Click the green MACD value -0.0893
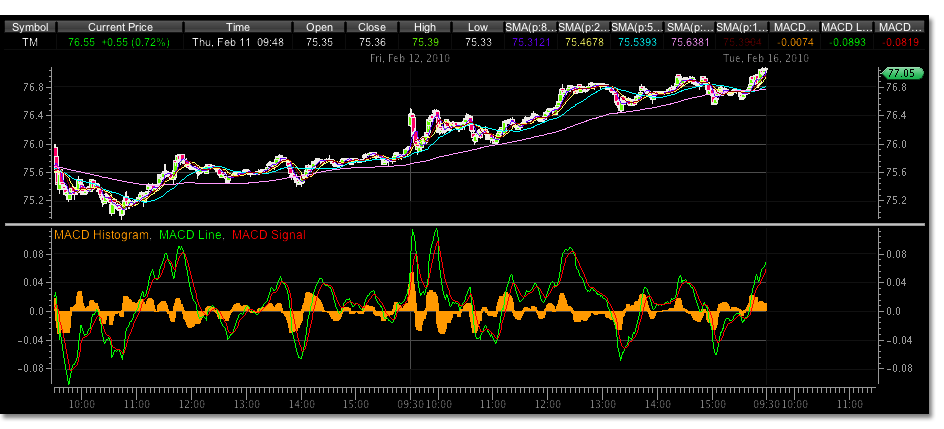This screenshot has height=429, width=944. pos(848,44)
